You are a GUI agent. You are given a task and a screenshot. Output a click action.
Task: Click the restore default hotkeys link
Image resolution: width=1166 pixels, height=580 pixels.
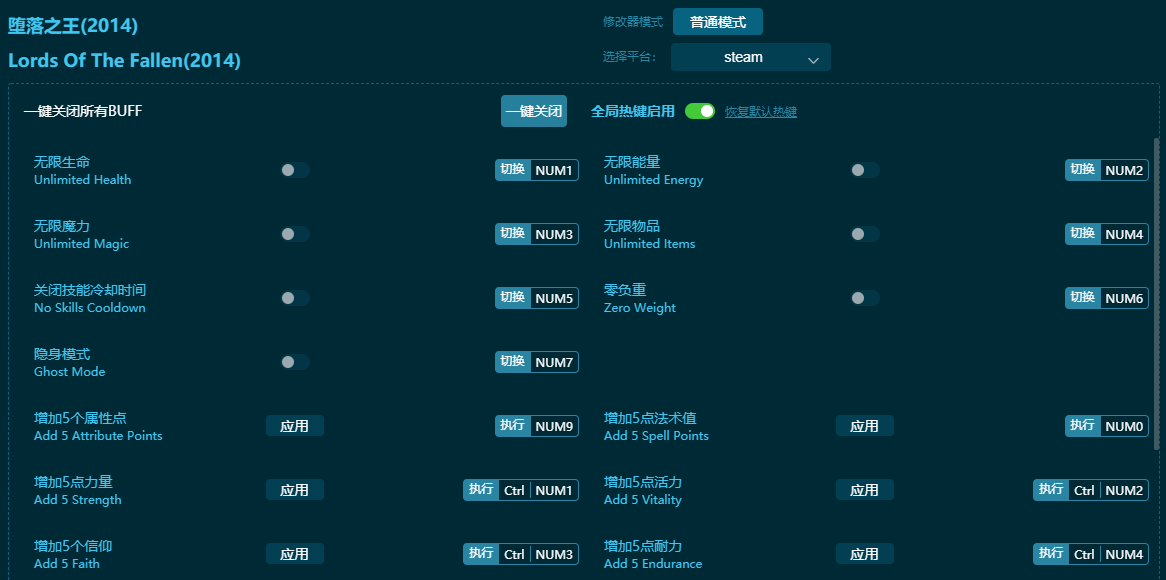coord(761,112)
